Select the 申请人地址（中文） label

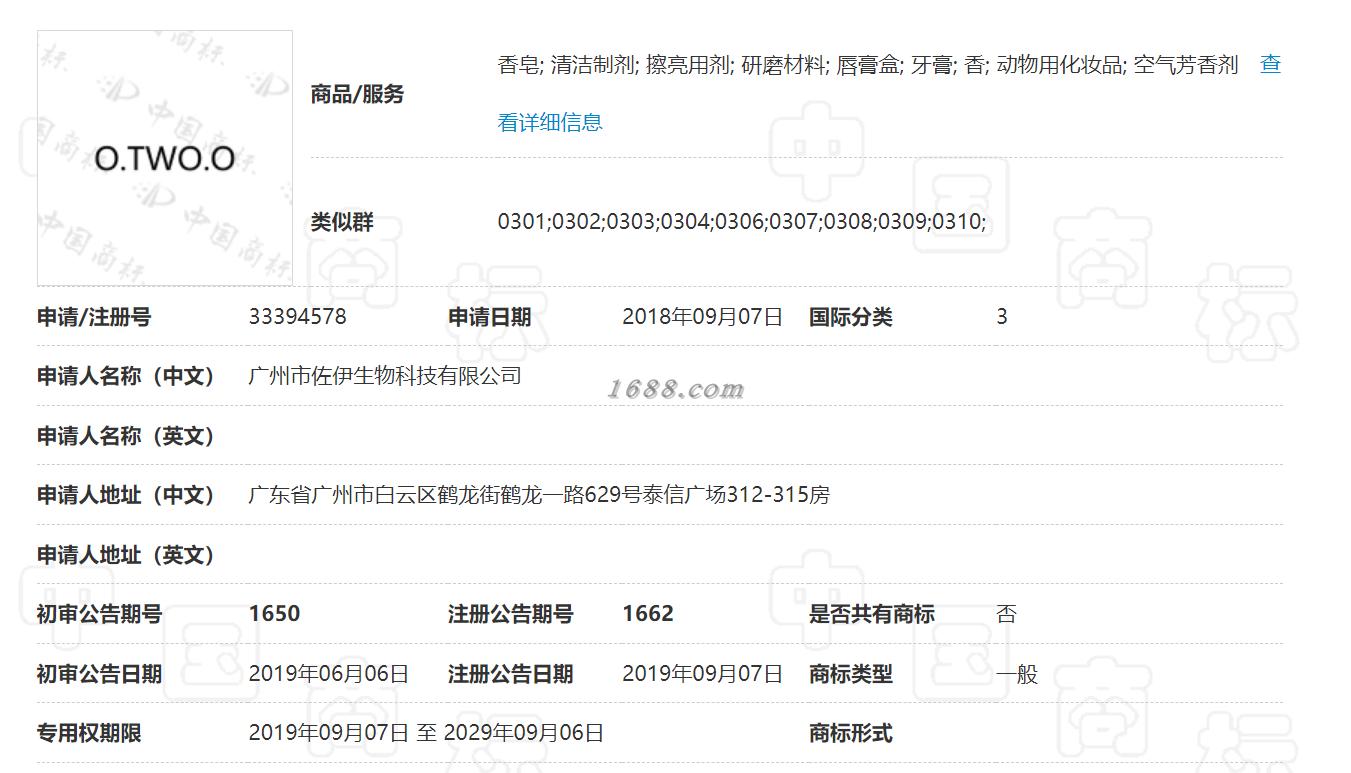(x=126, y=495)
